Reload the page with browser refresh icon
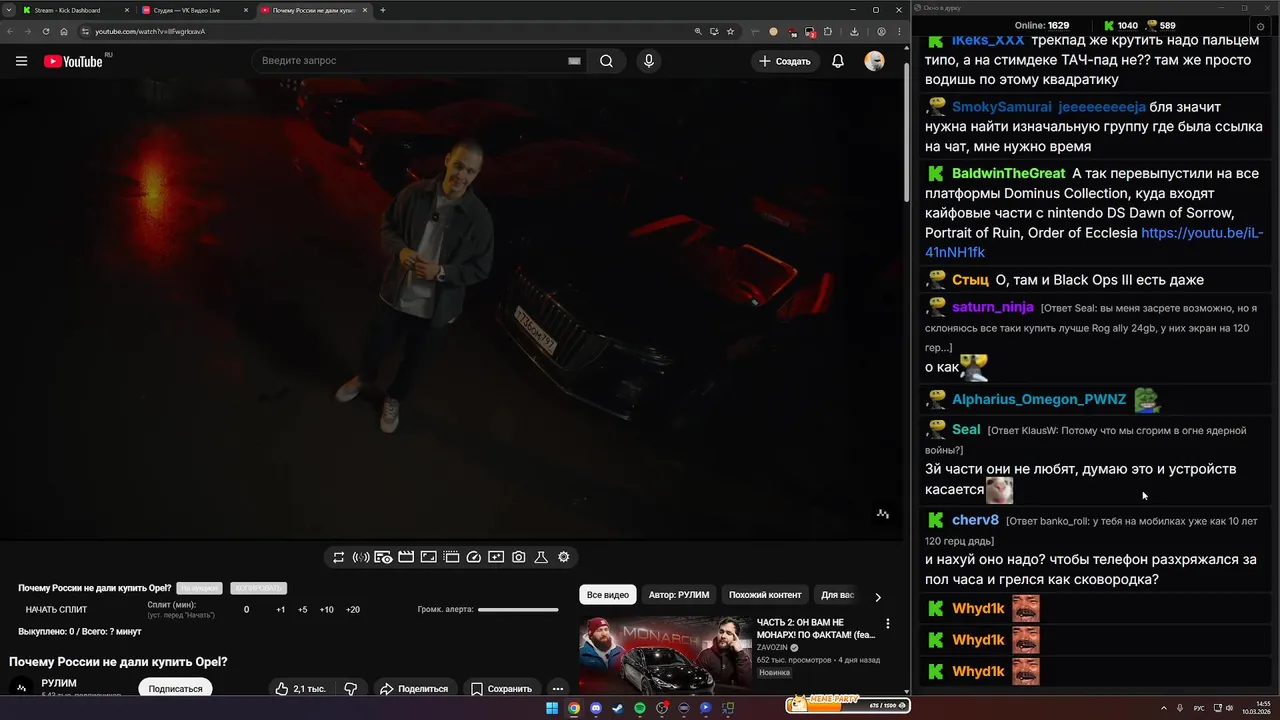Viewport: 1280px width, 720px height. pyautogui.click(x=46, y=31)
